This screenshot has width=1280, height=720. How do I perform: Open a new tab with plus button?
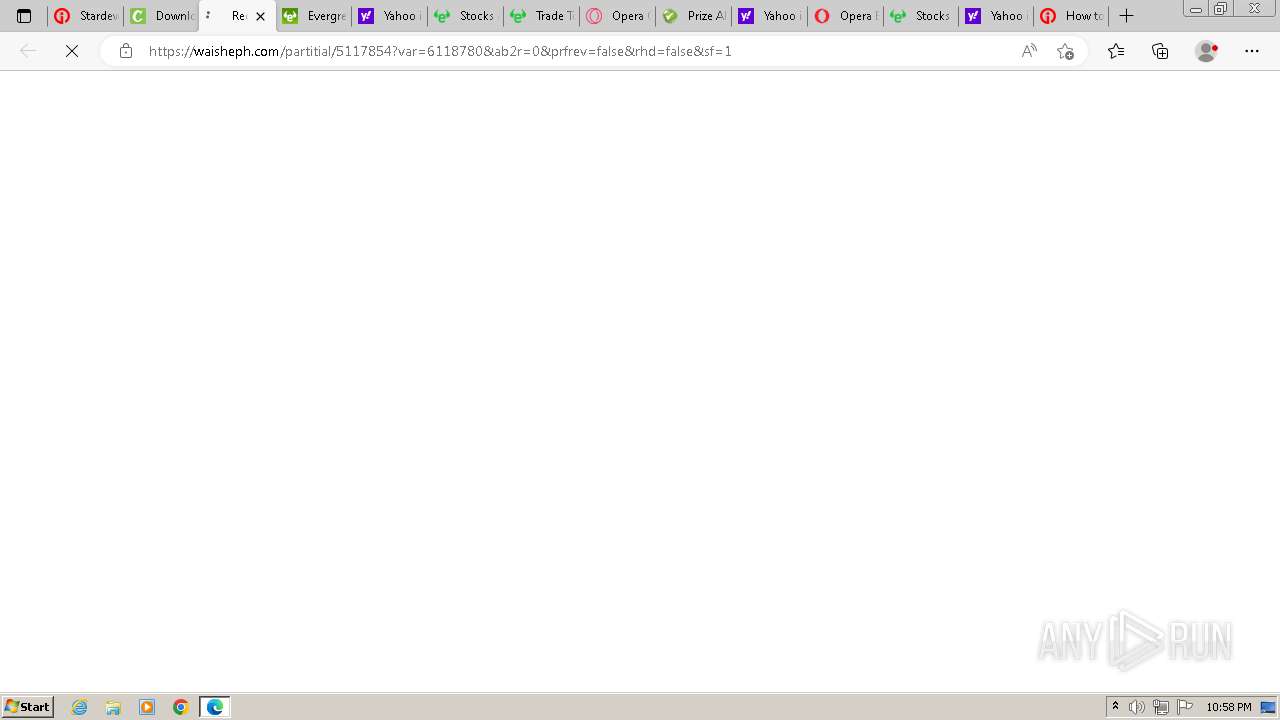click(1126, 16)
